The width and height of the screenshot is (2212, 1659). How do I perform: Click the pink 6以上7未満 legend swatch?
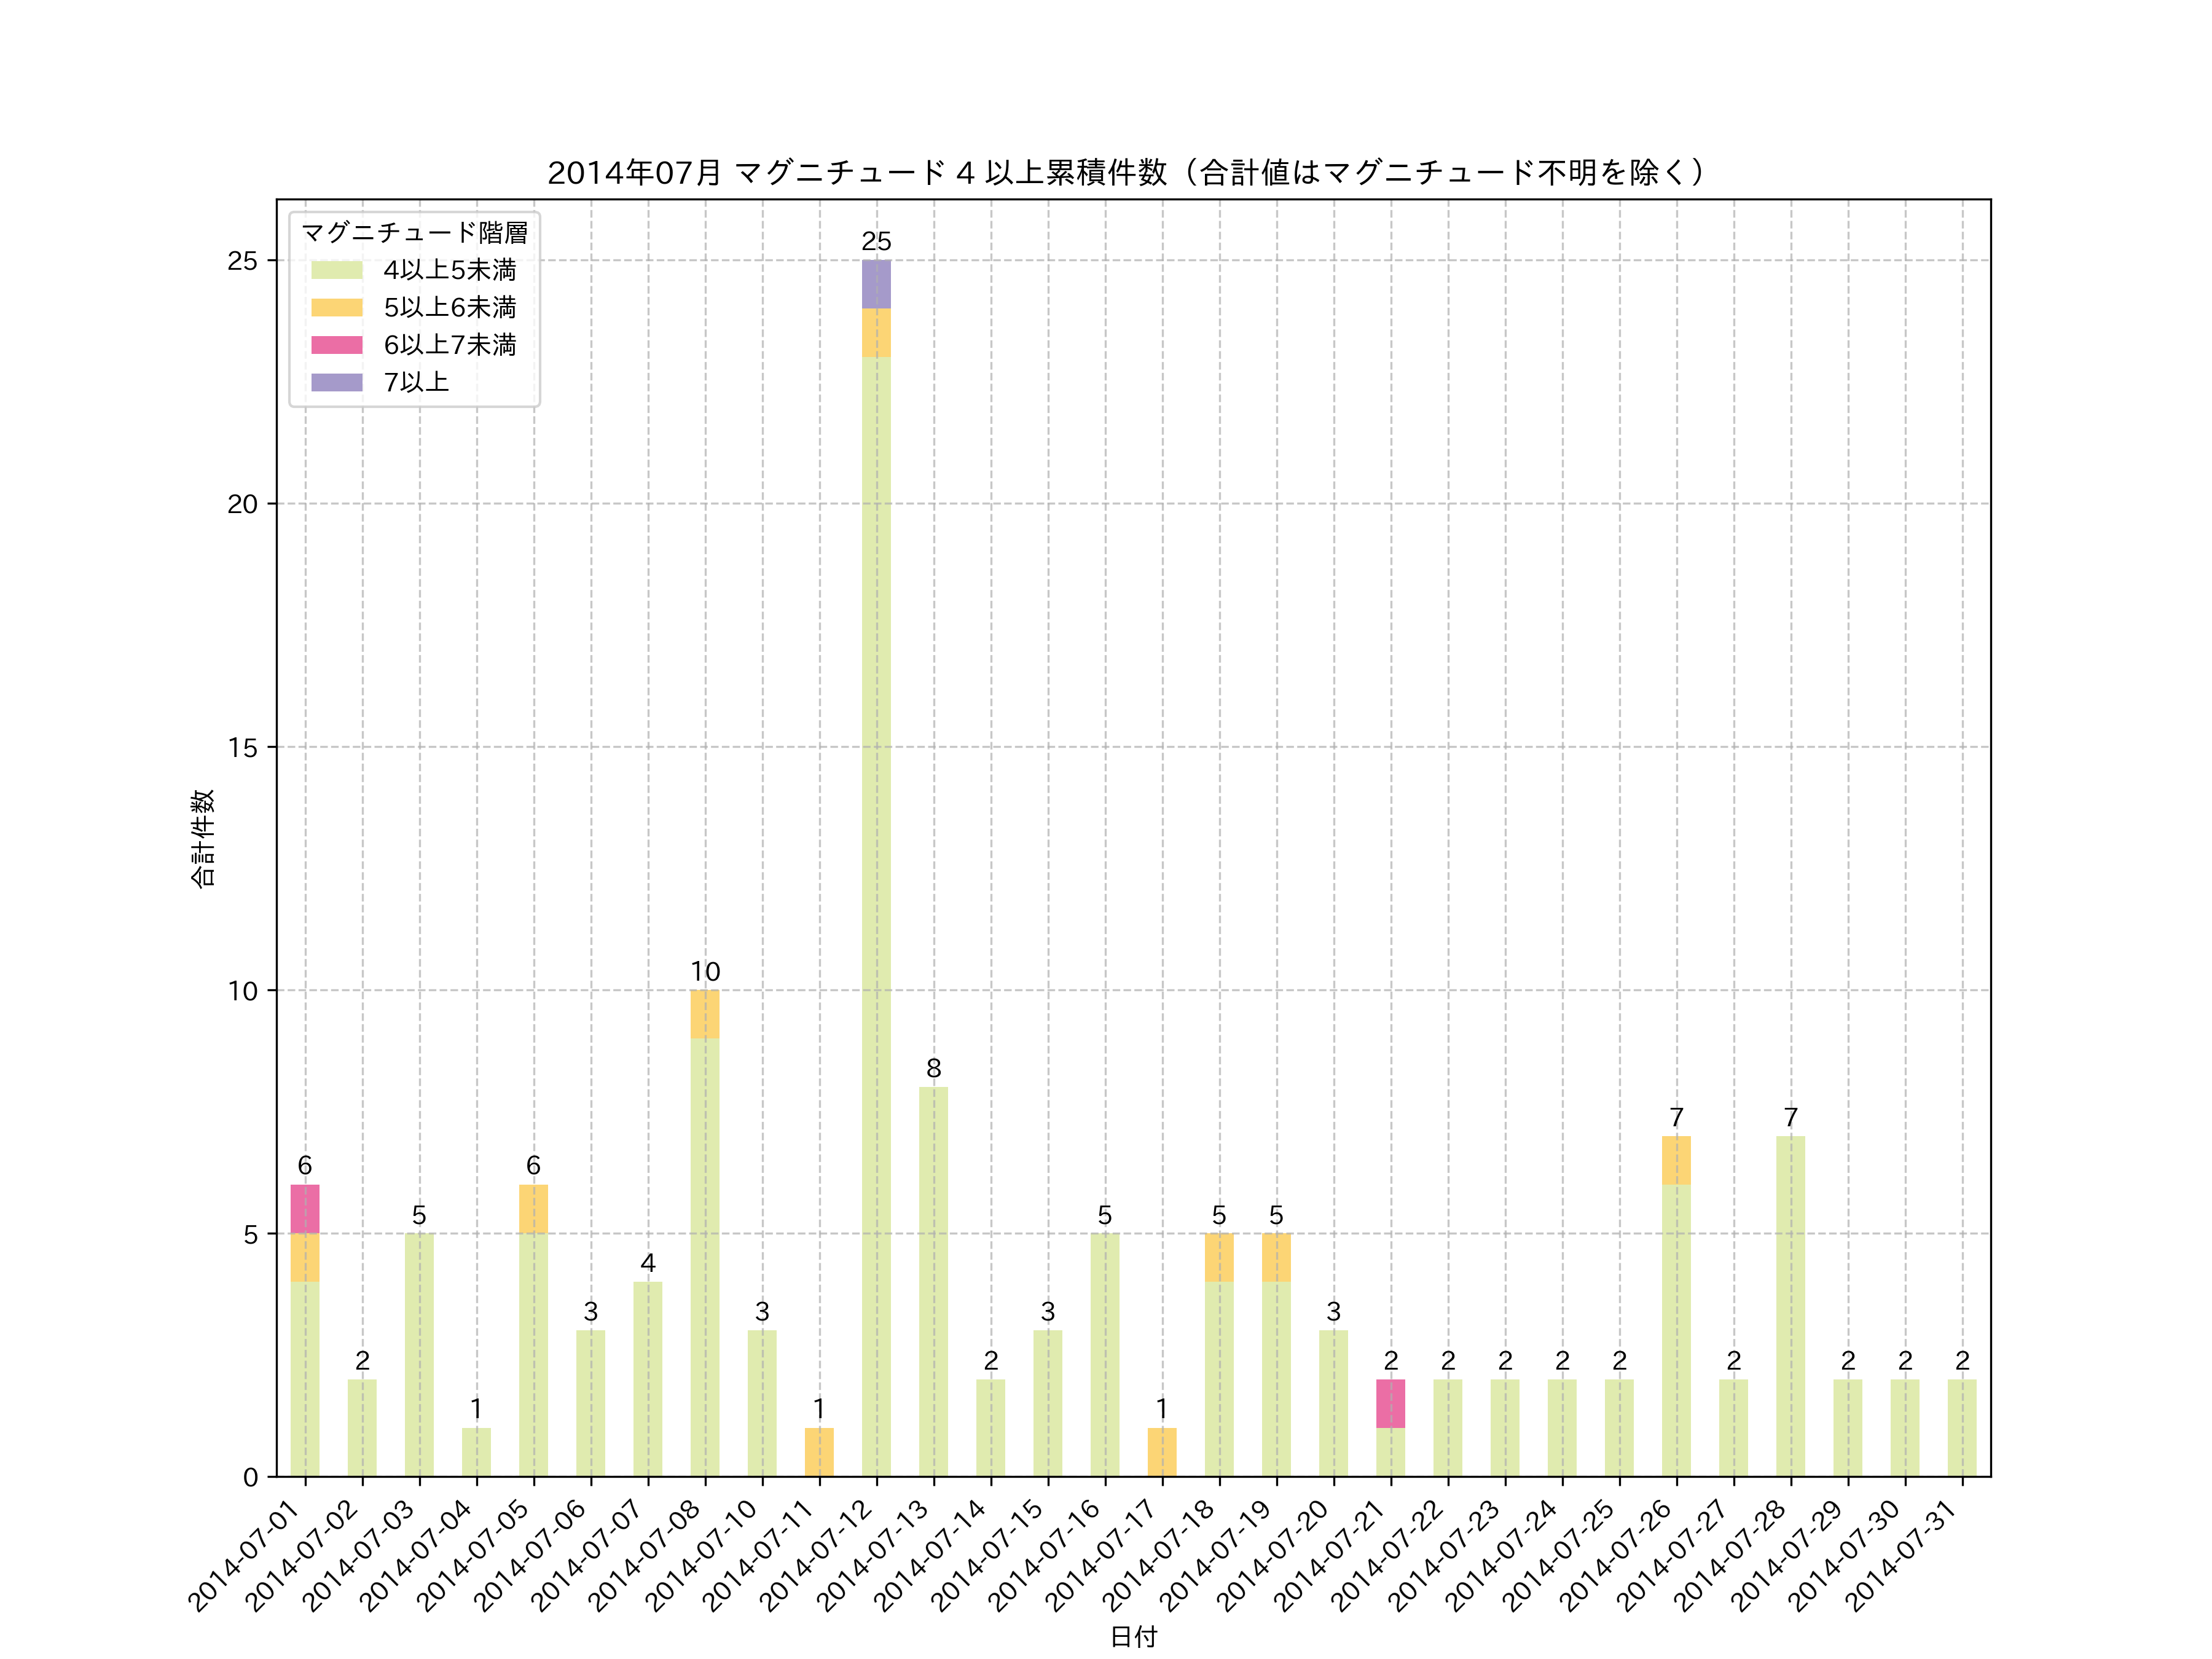tap(336, 345)
